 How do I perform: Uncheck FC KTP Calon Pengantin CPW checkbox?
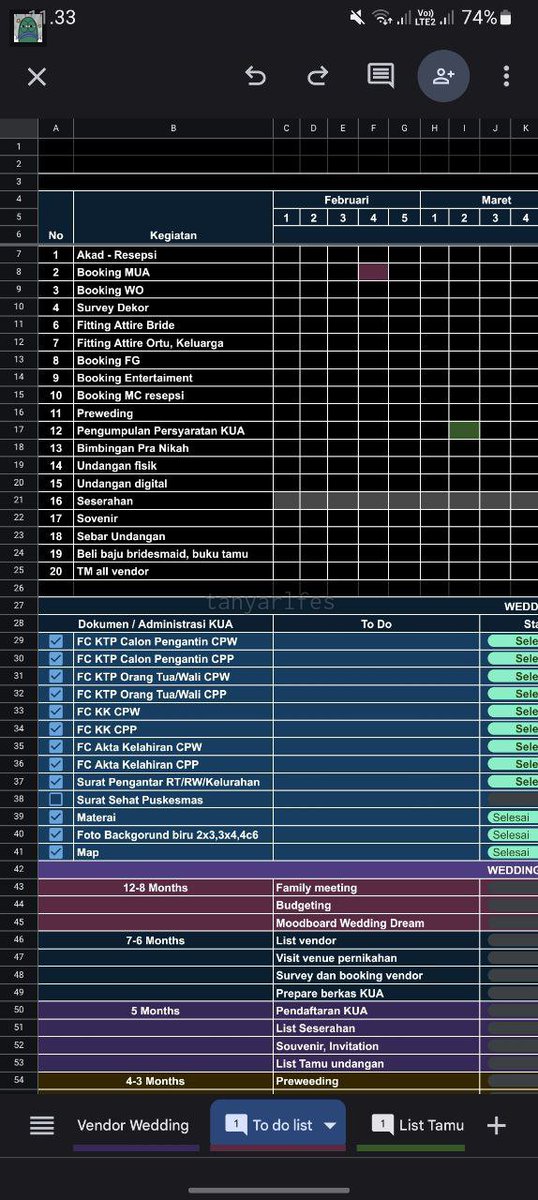(56, 641)
